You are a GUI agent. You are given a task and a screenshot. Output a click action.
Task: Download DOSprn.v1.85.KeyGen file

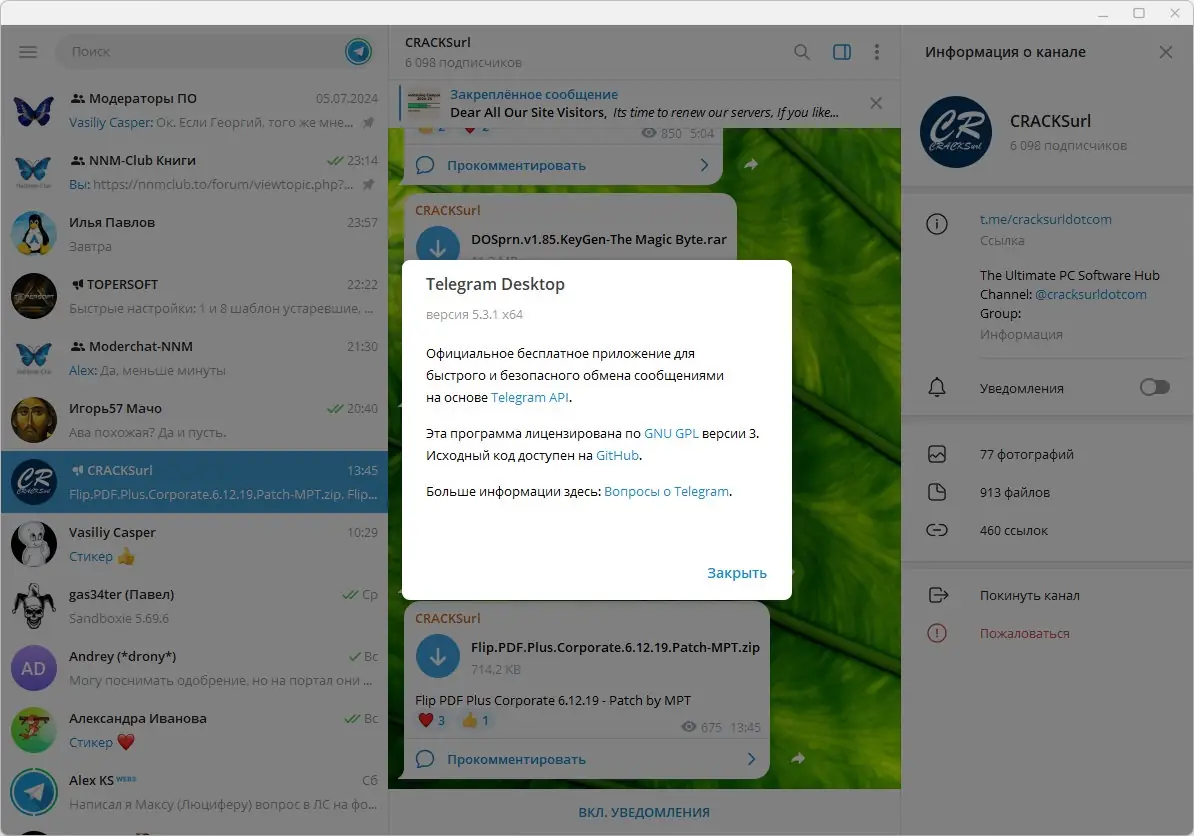tap(438, 246)
